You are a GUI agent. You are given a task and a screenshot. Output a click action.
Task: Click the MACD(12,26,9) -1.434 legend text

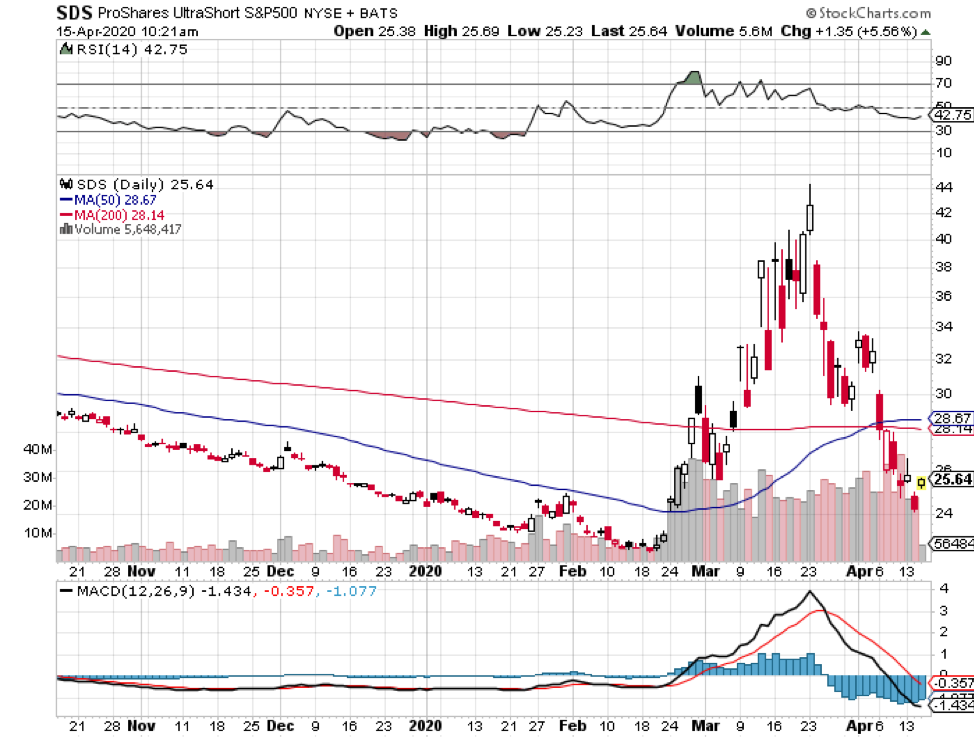(x=164, y=591)
